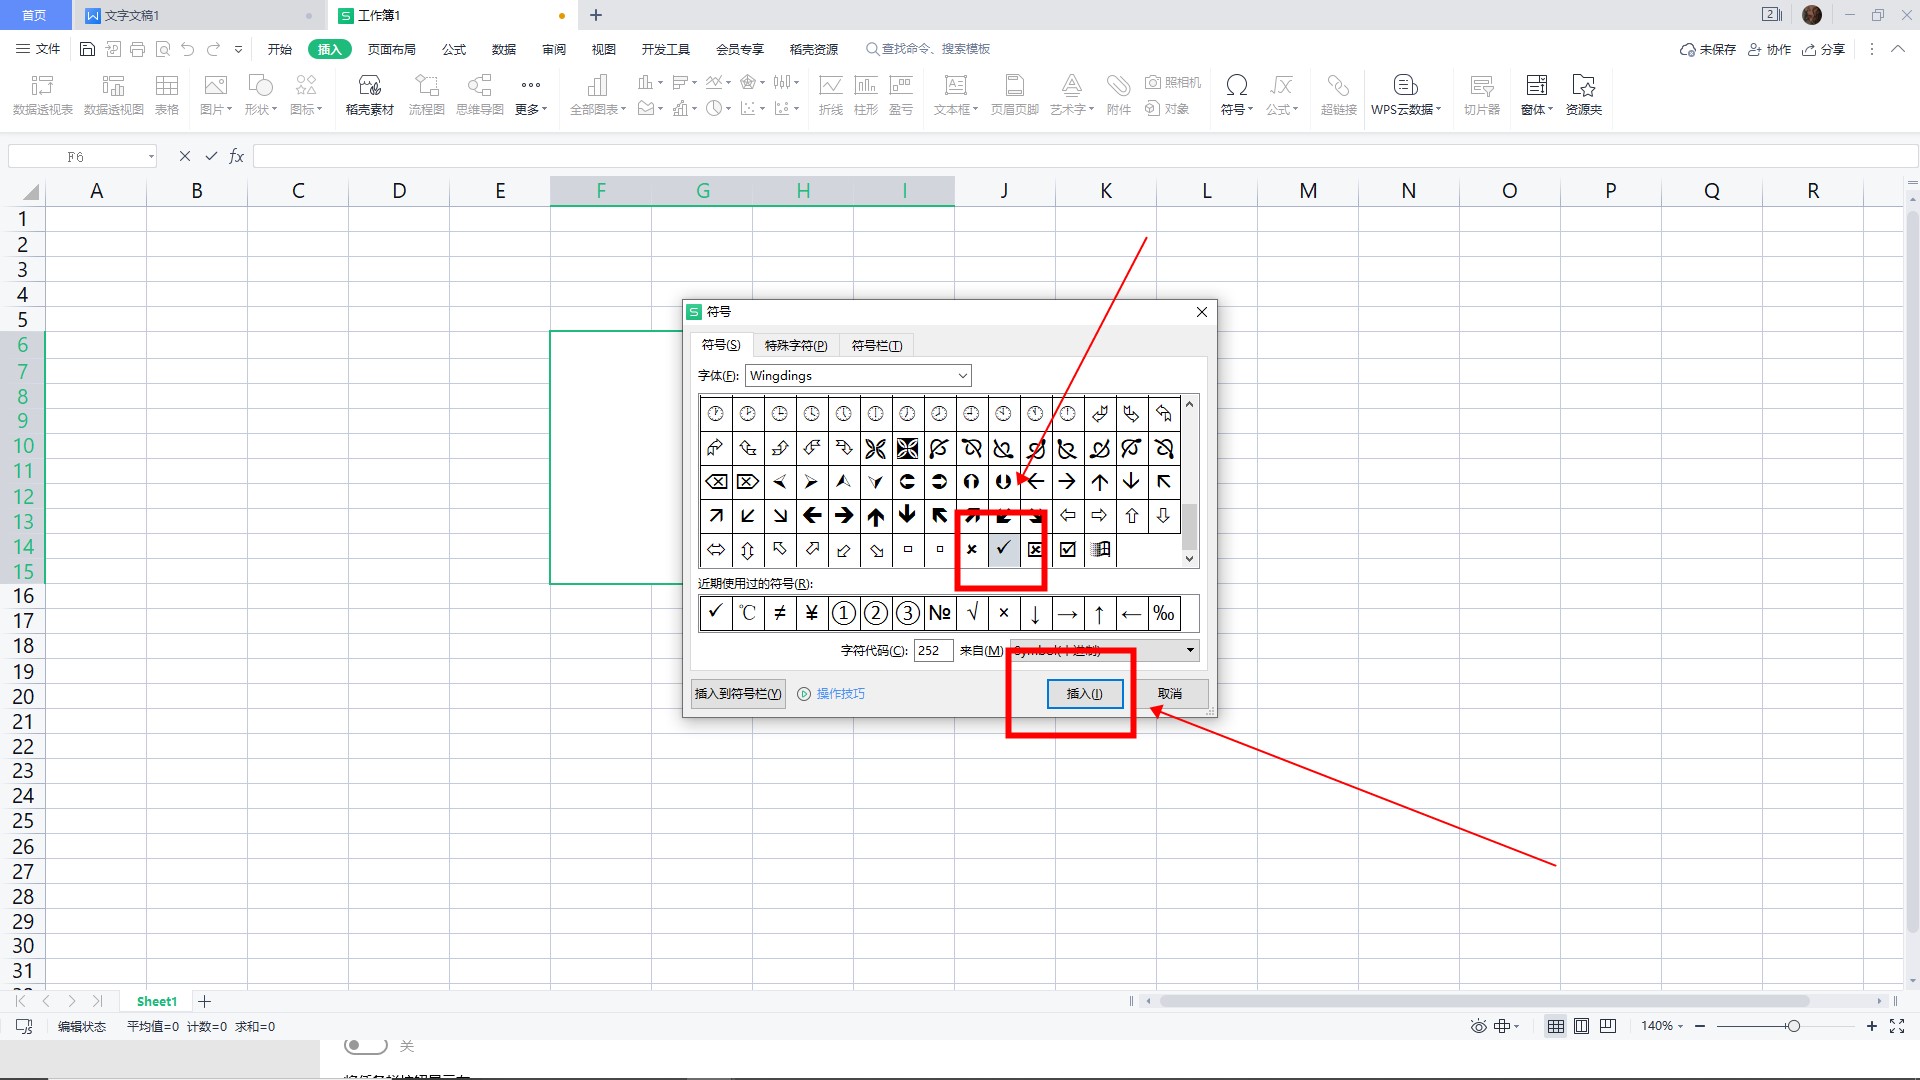Open the 操作技巧 tips link
This screenshot has height=1080, width=1920.
(839, 693)
